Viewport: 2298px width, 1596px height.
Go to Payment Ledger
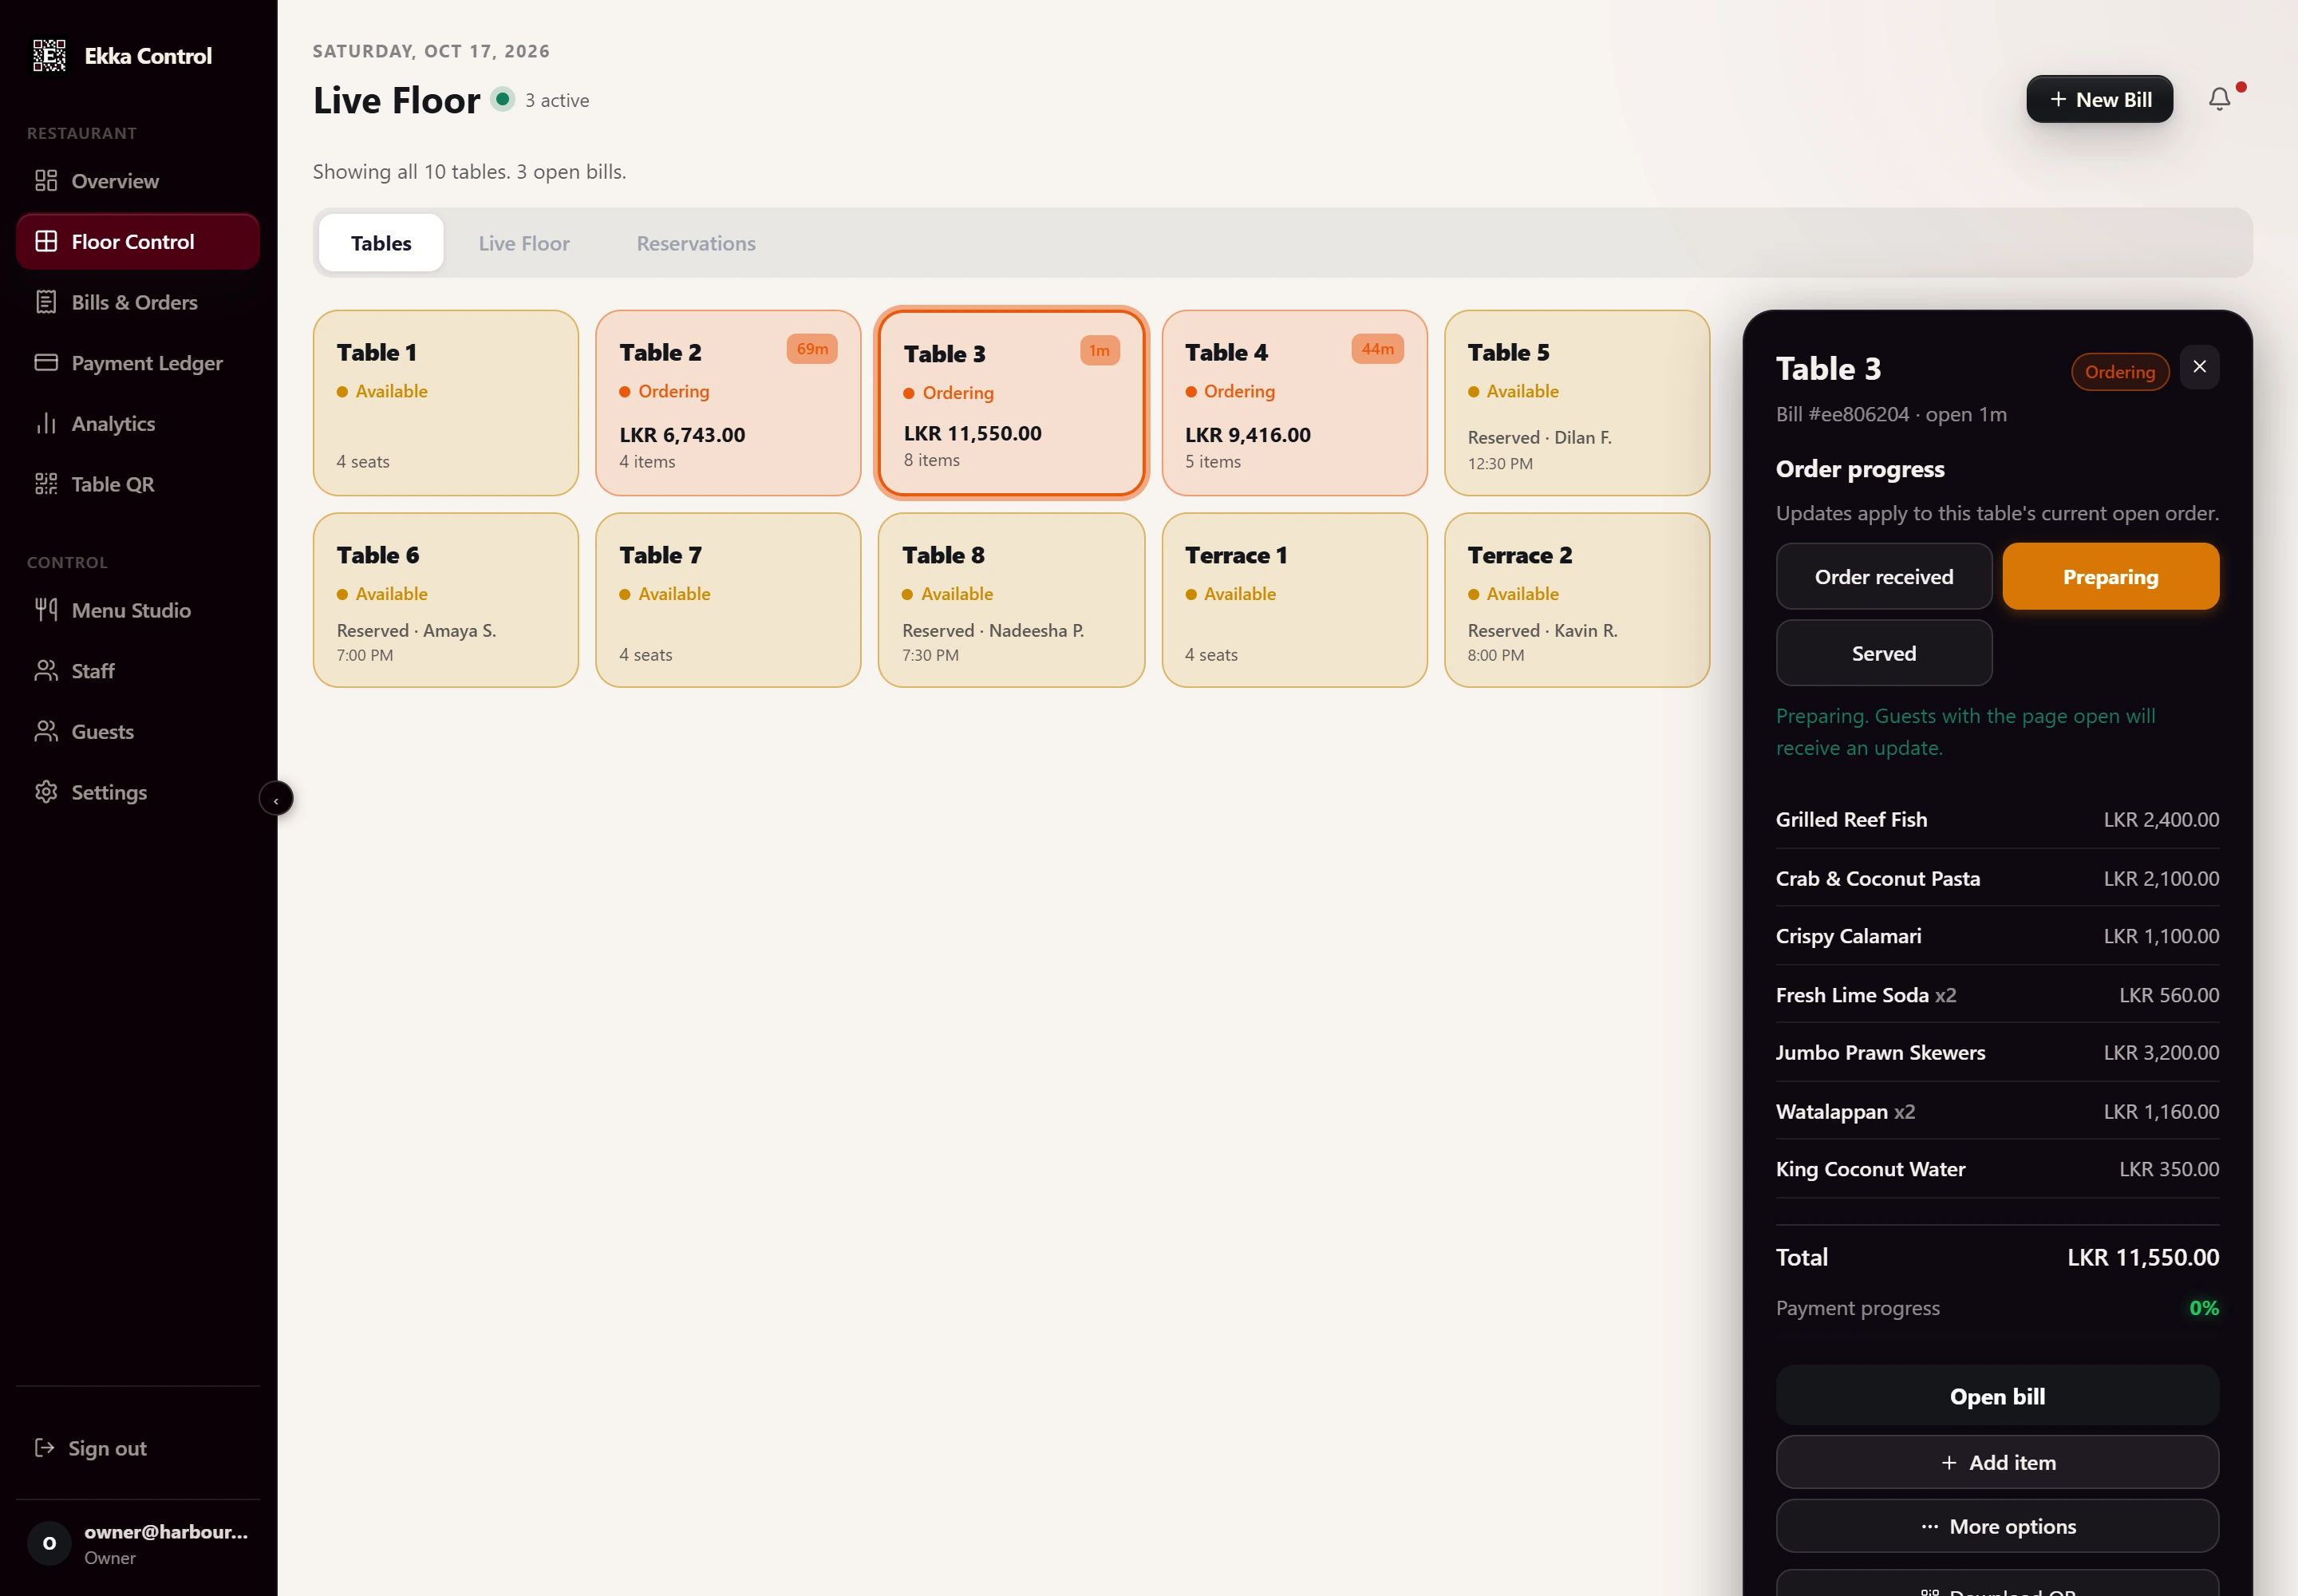coord(138,363)
